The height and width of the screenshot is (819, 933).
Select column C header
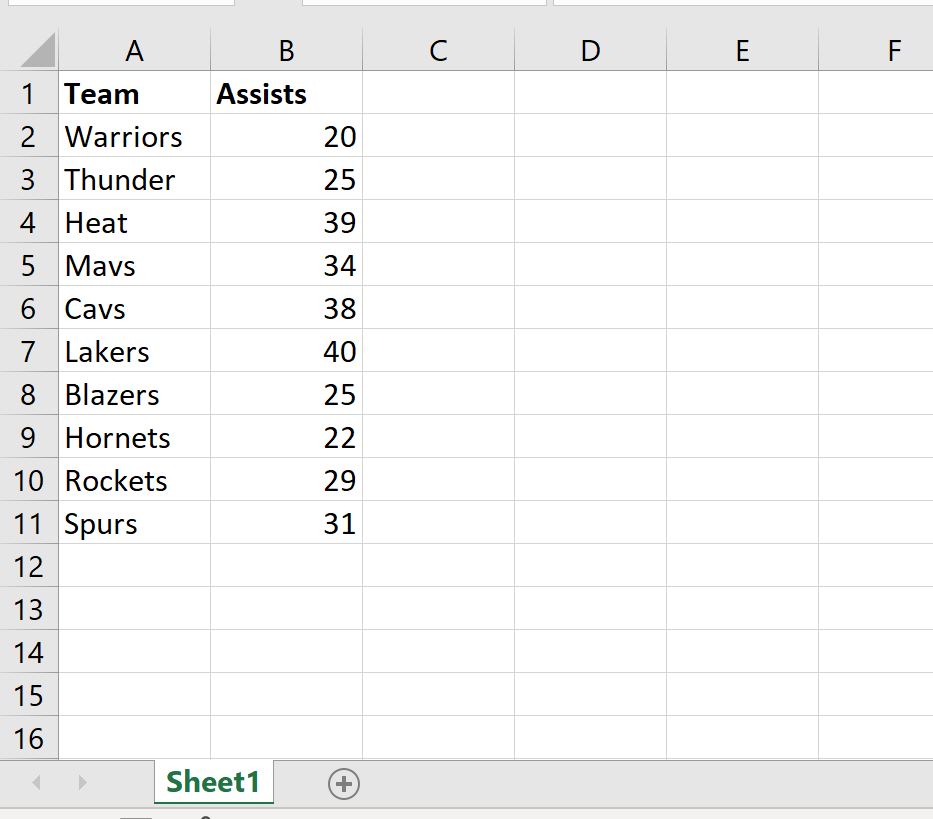438,51
